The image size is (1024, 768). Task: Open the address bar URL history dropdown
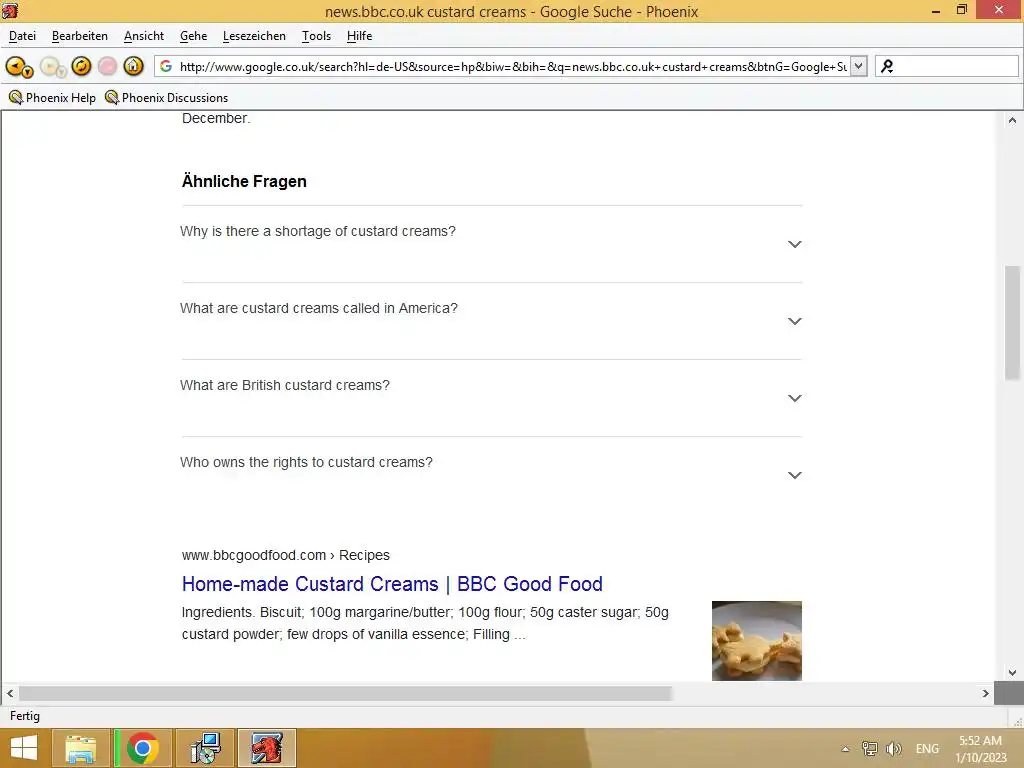click(x=859, y=66)
